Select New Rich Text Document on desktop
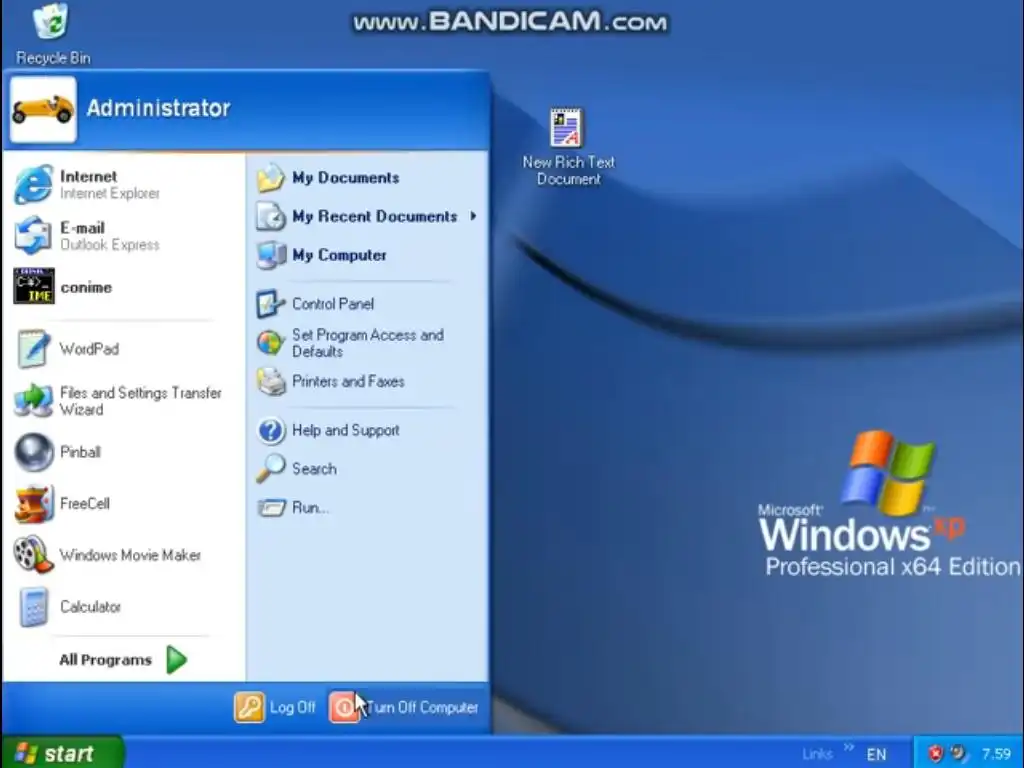This screenshot has width=1024, height=768. pyautogui.click(x=568, y=147)
